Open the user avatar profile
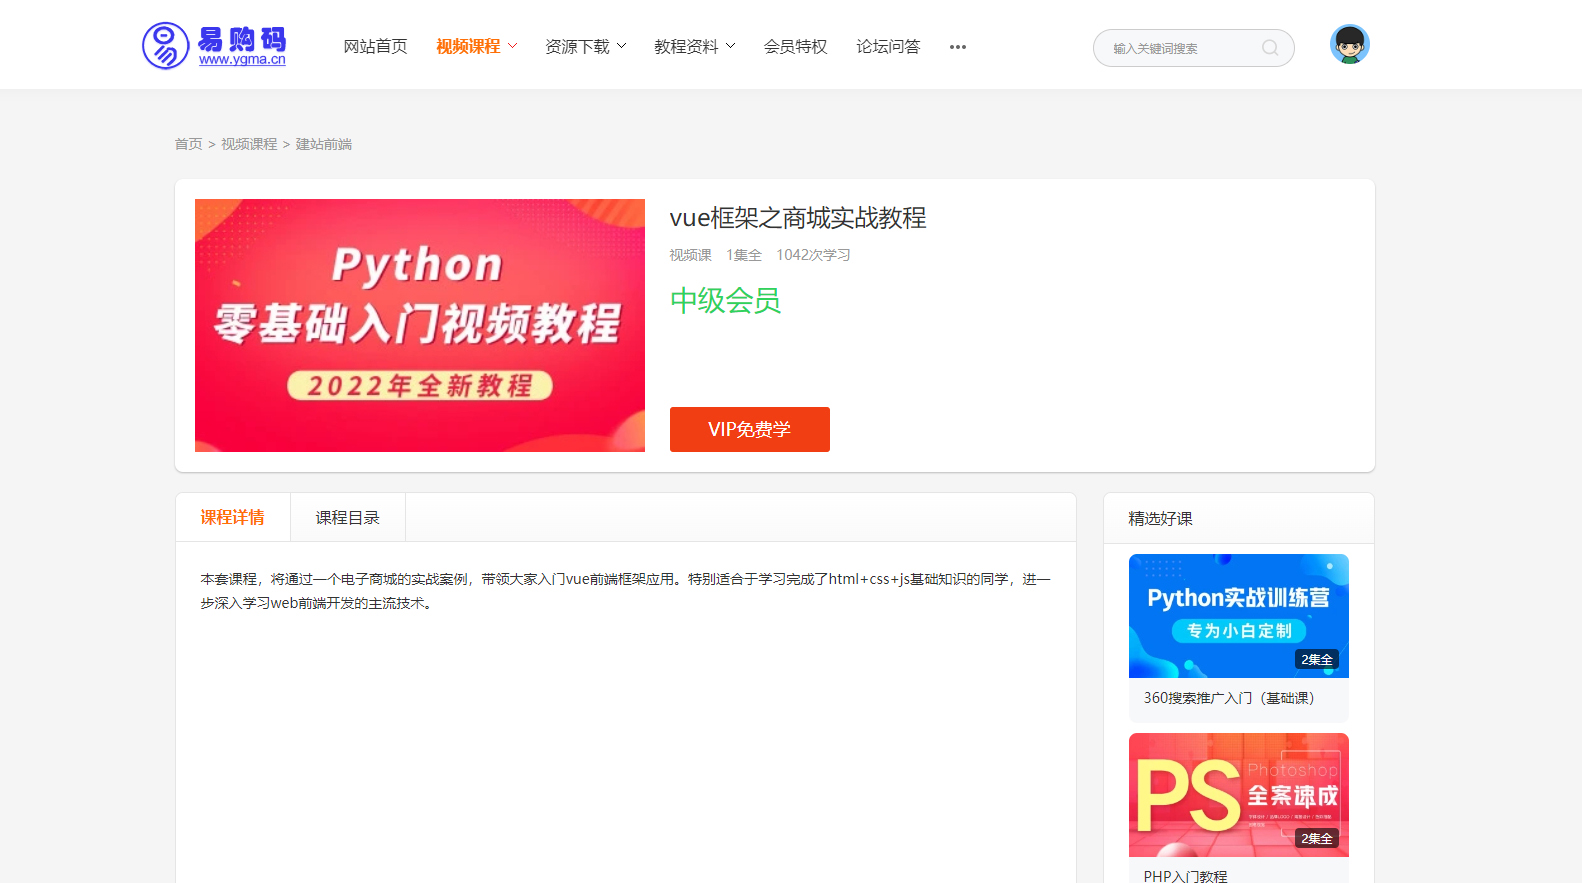 1349,45
